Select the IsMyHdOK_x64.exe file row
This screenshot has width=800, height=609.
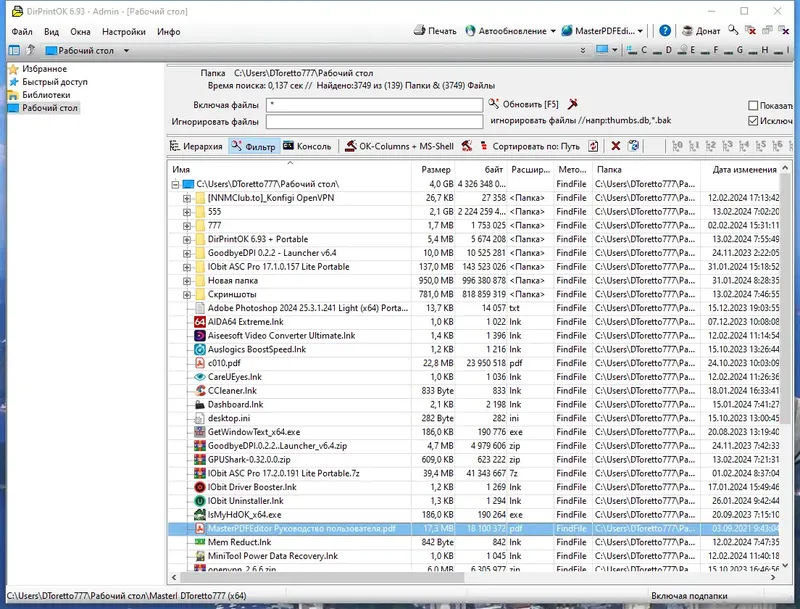[x=474, y=515]
